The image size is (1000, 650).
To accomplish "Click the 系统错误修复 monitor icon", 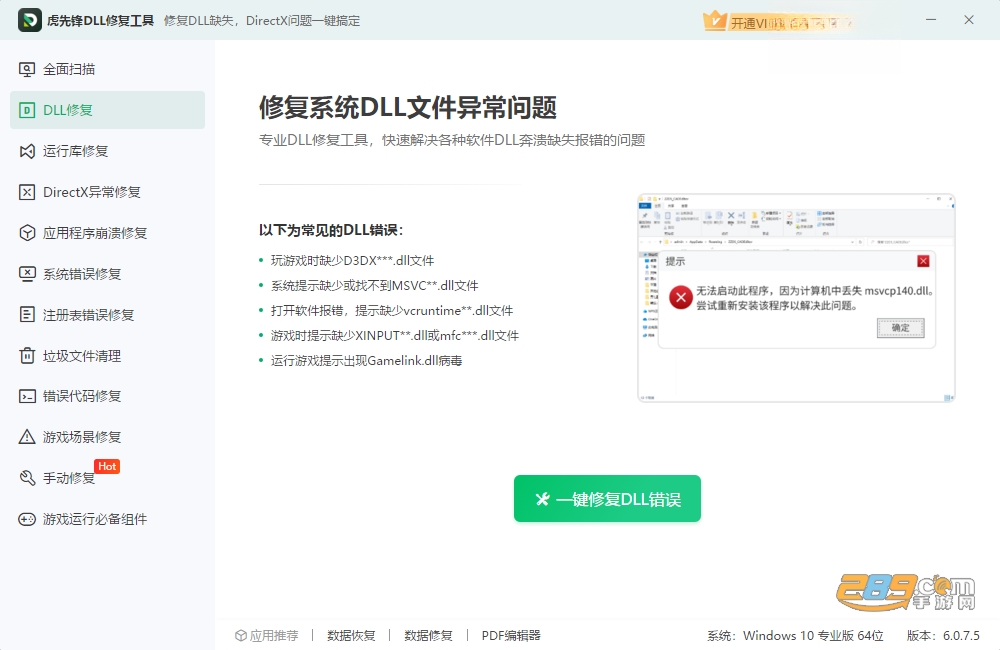I will (27, 274).
